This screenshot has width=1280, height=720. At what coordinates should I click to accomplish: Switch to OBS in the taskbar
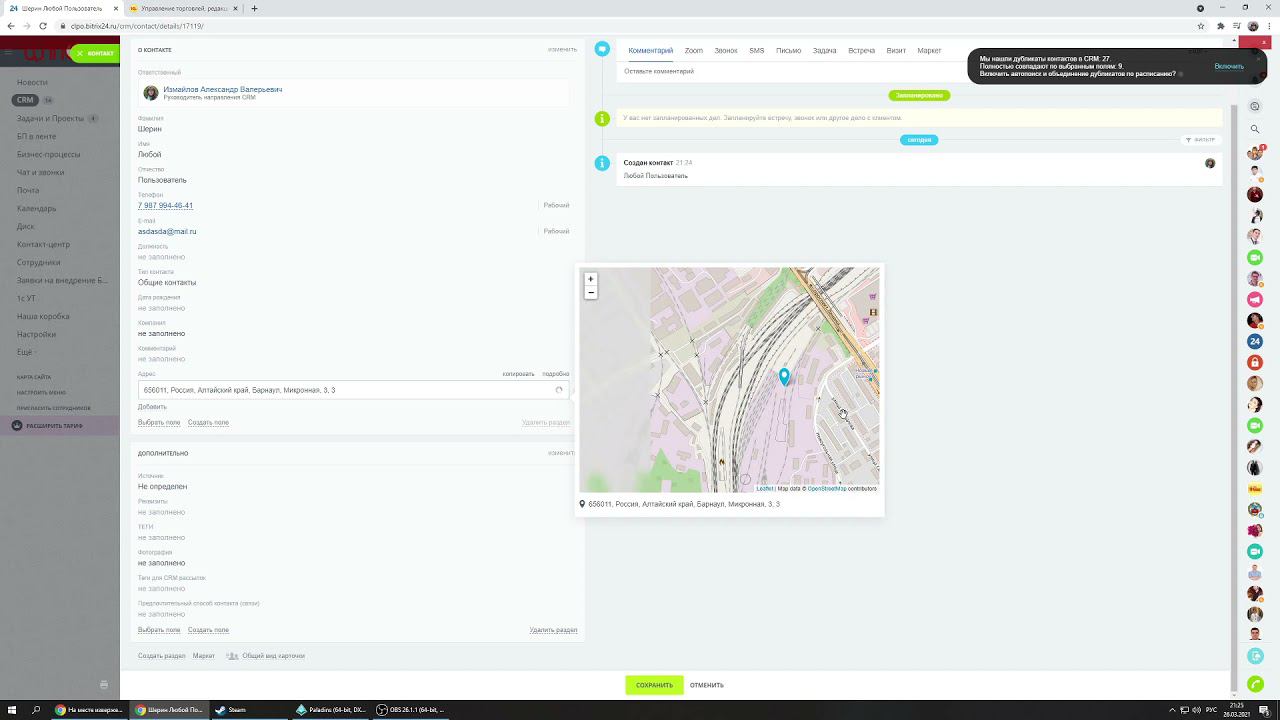click(x=411, y=710)
